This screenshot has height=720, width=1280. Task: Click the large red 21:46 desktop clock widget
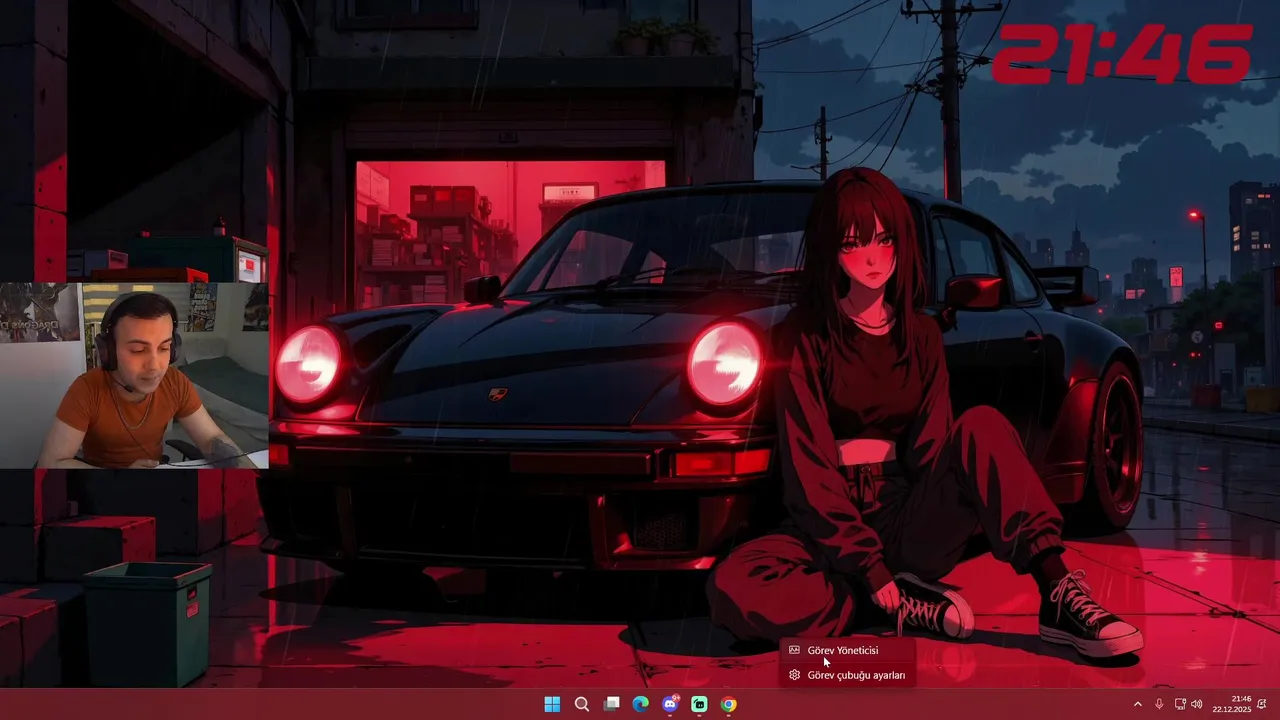coord(1121,55)
